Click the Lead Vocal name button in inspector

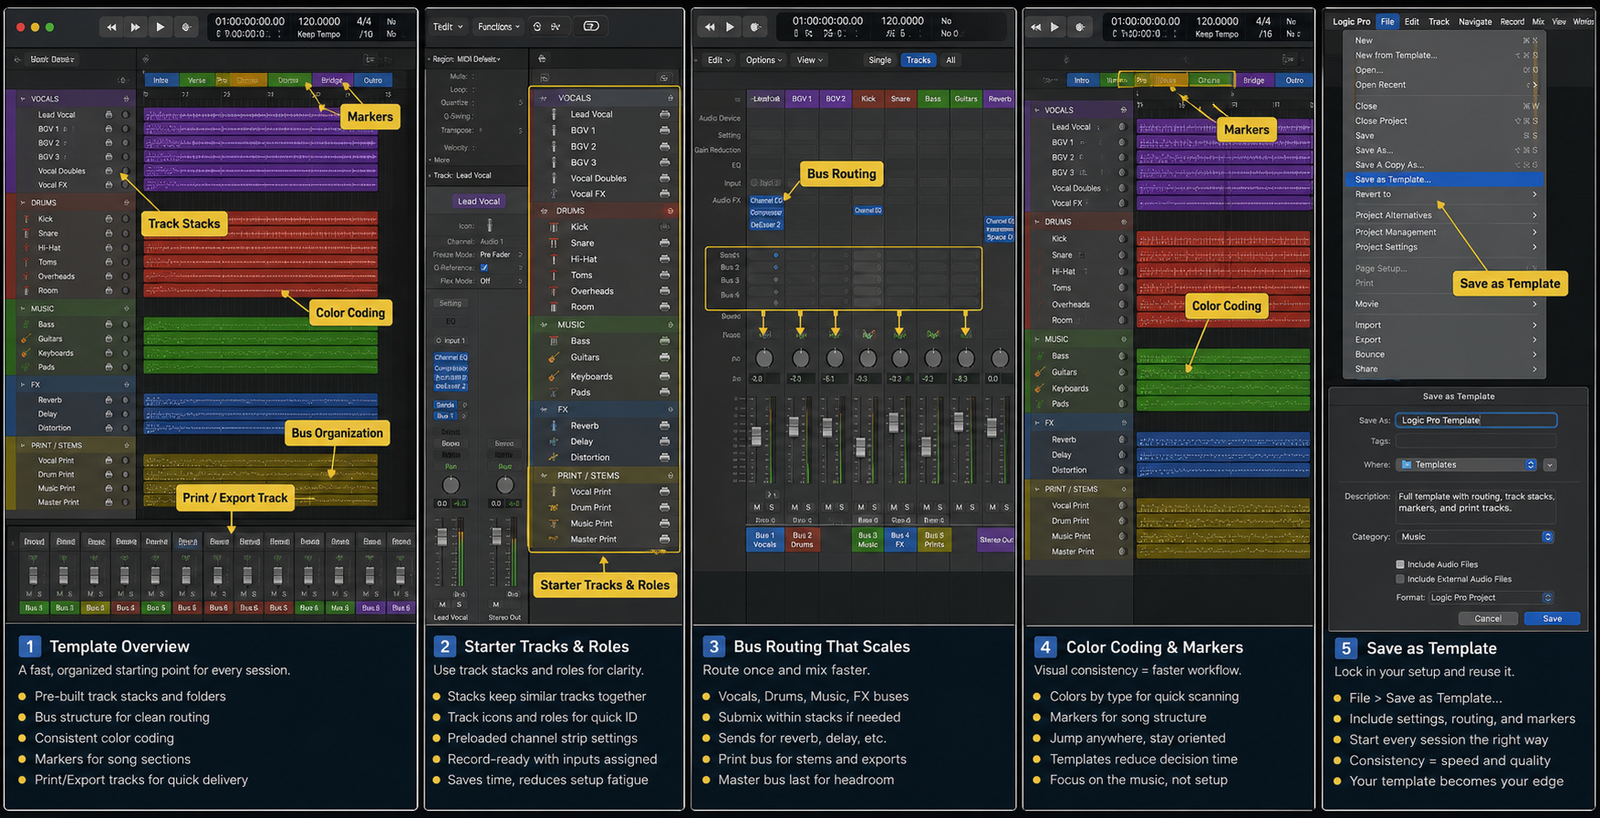coord(479,201)
